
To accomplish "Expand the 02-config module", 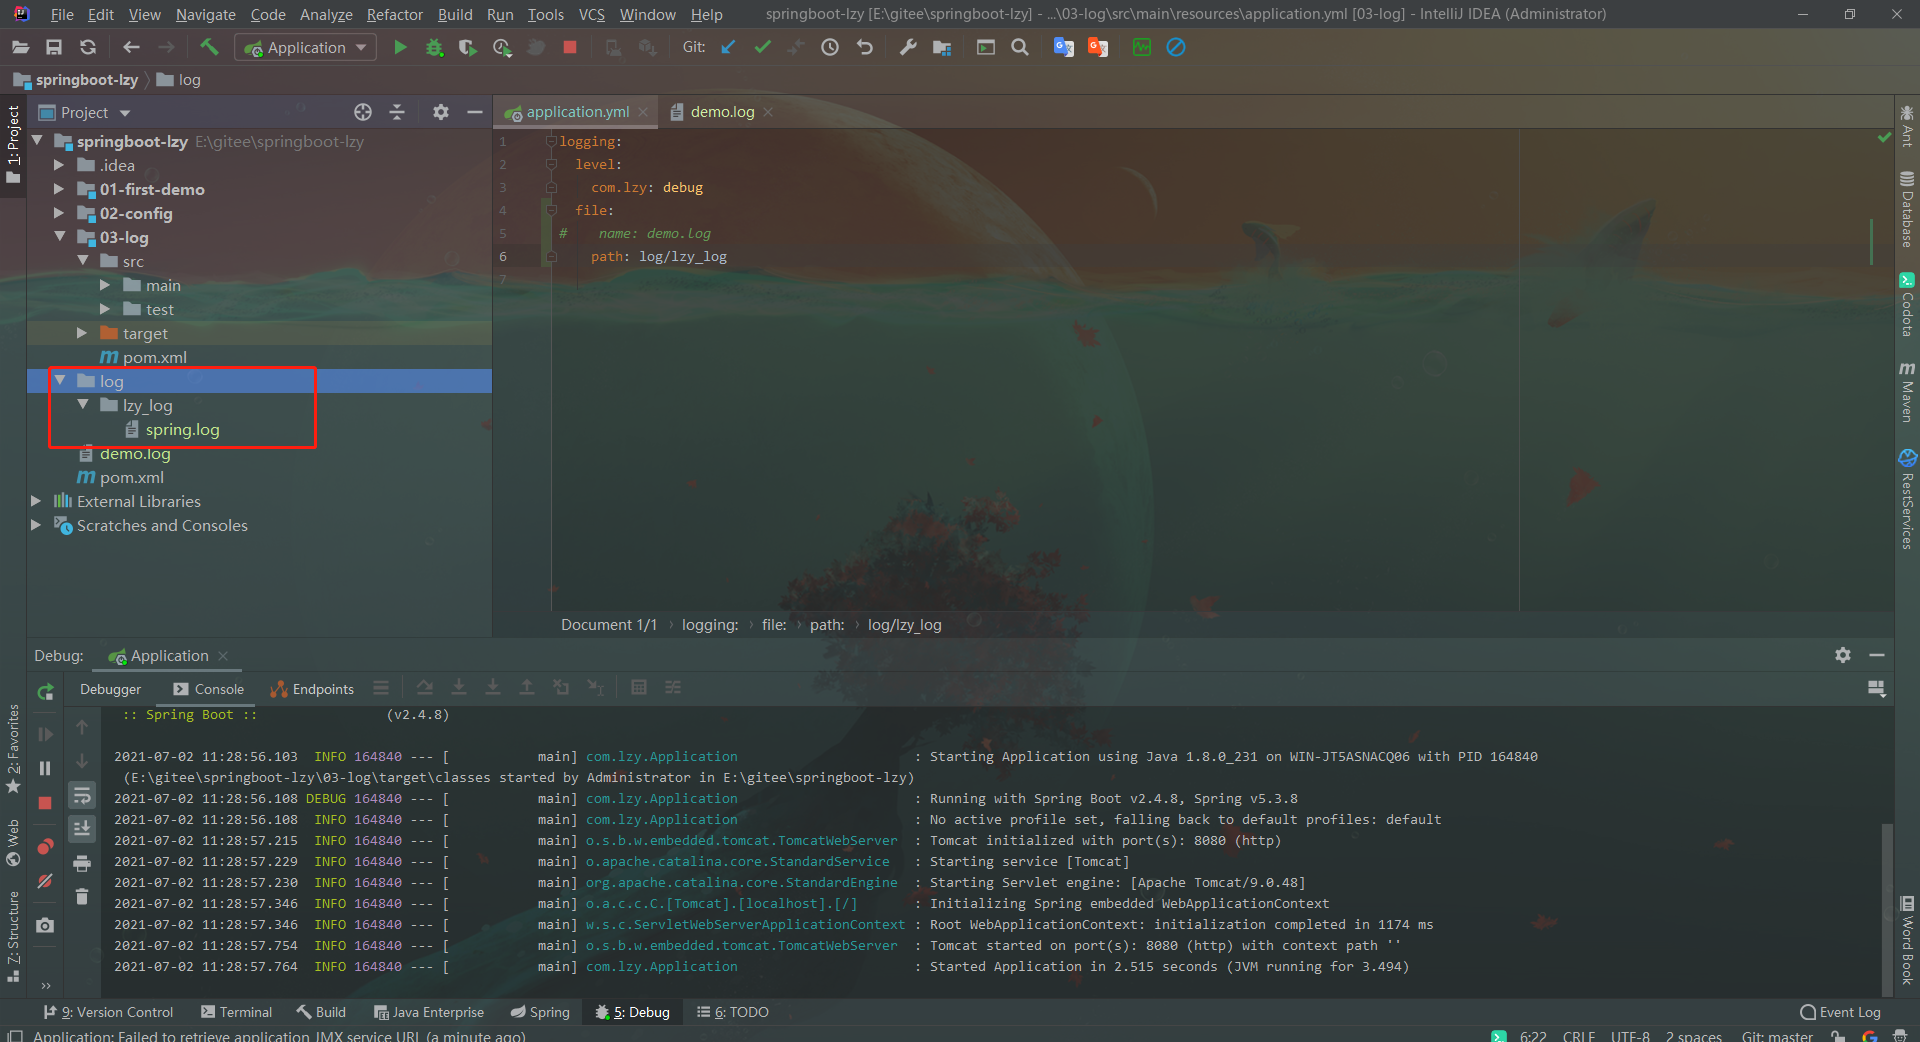I will pyautogui.click(x=59, y=213).
